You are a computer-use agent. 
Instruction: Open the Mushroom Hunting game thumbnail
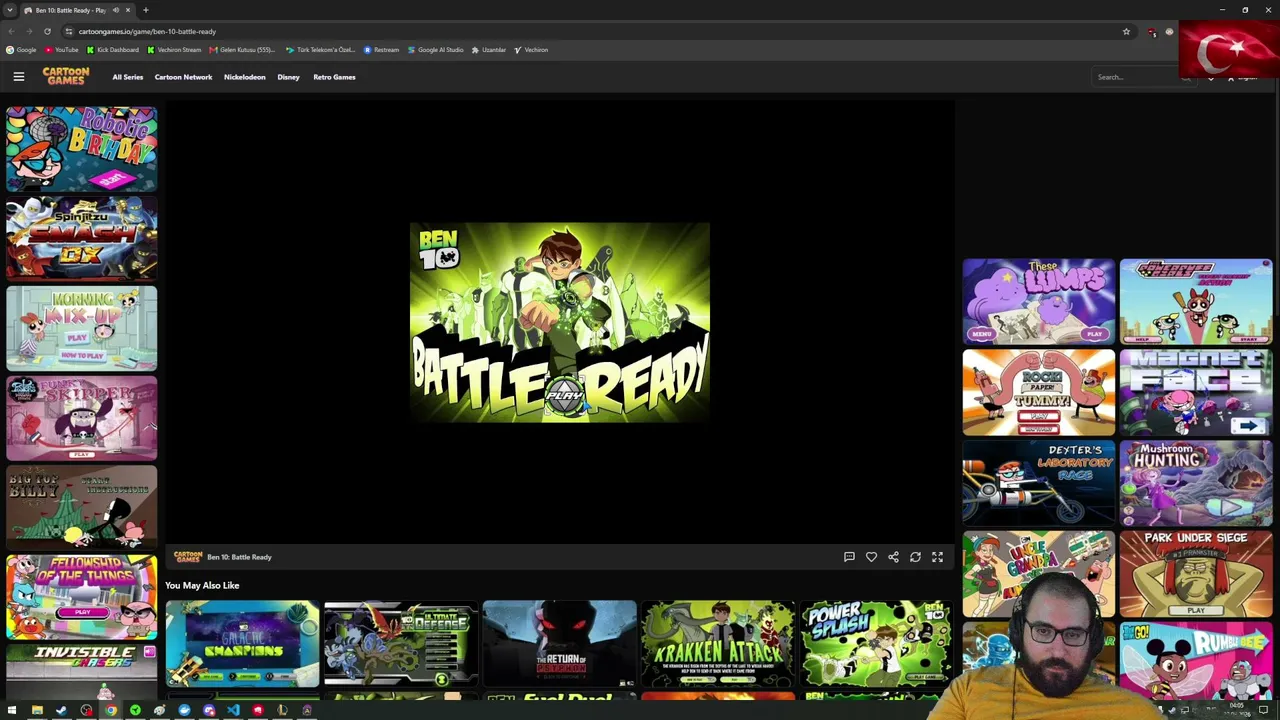tap(1196, 483)
